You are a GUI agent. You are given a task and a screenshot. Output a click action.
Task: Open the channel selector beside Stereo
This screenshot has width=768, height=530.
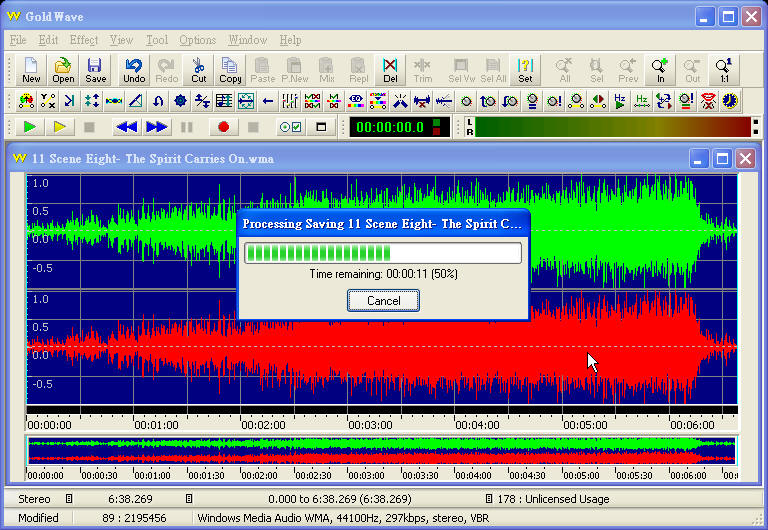pyautogui.click(x=69, y=498)
